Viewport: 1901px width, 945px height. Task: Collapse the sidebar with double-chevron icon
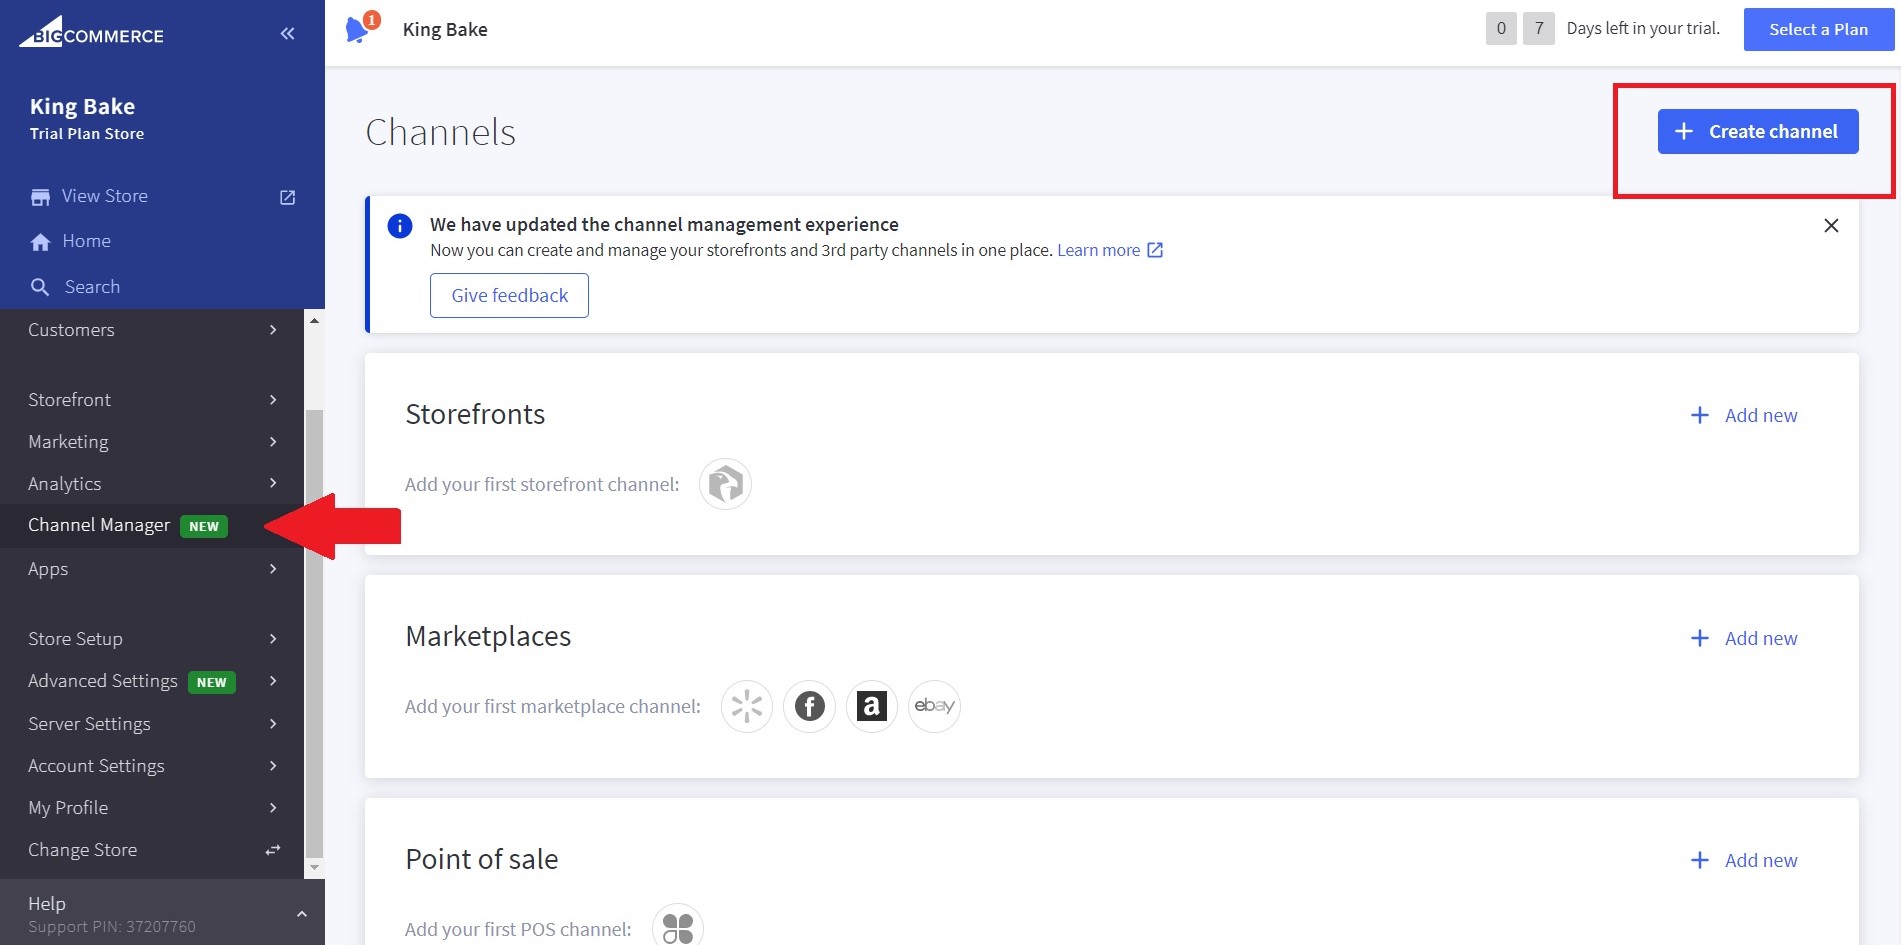point(287,34)
